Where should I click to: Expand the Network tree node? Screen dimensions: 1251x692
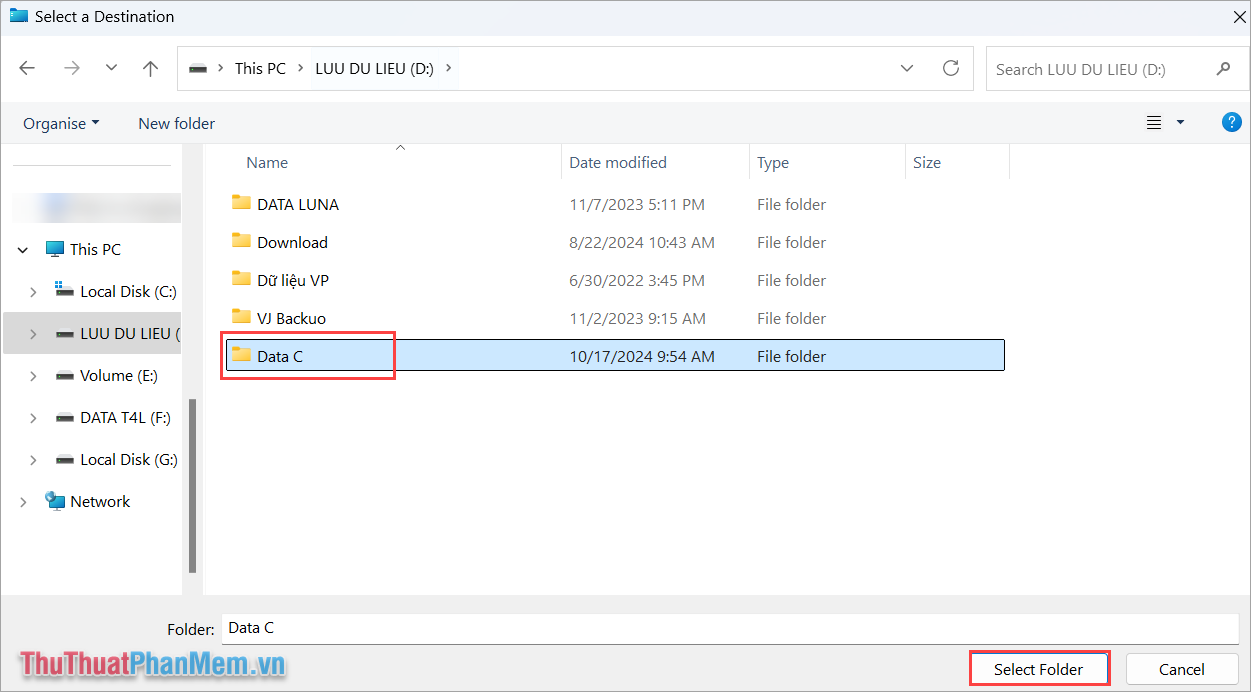[23, 502]
